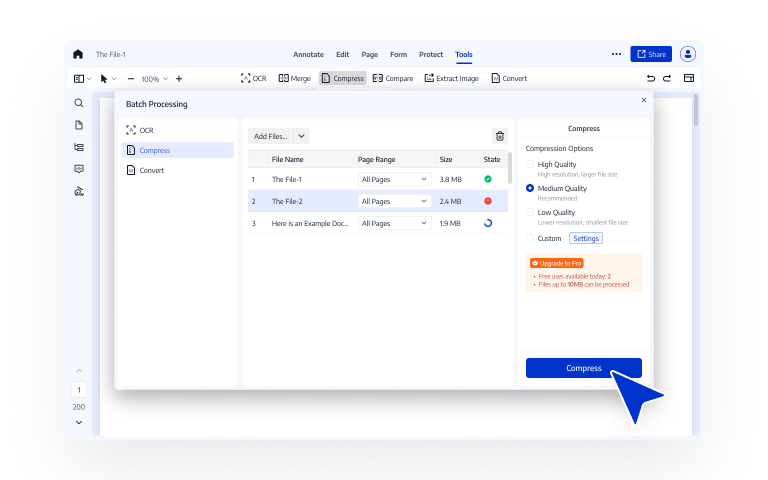Image resolution: width=768 pixels, height=480 pixels.
Task: Select the Here is an Example Doc row
Action: coord(378,223)
